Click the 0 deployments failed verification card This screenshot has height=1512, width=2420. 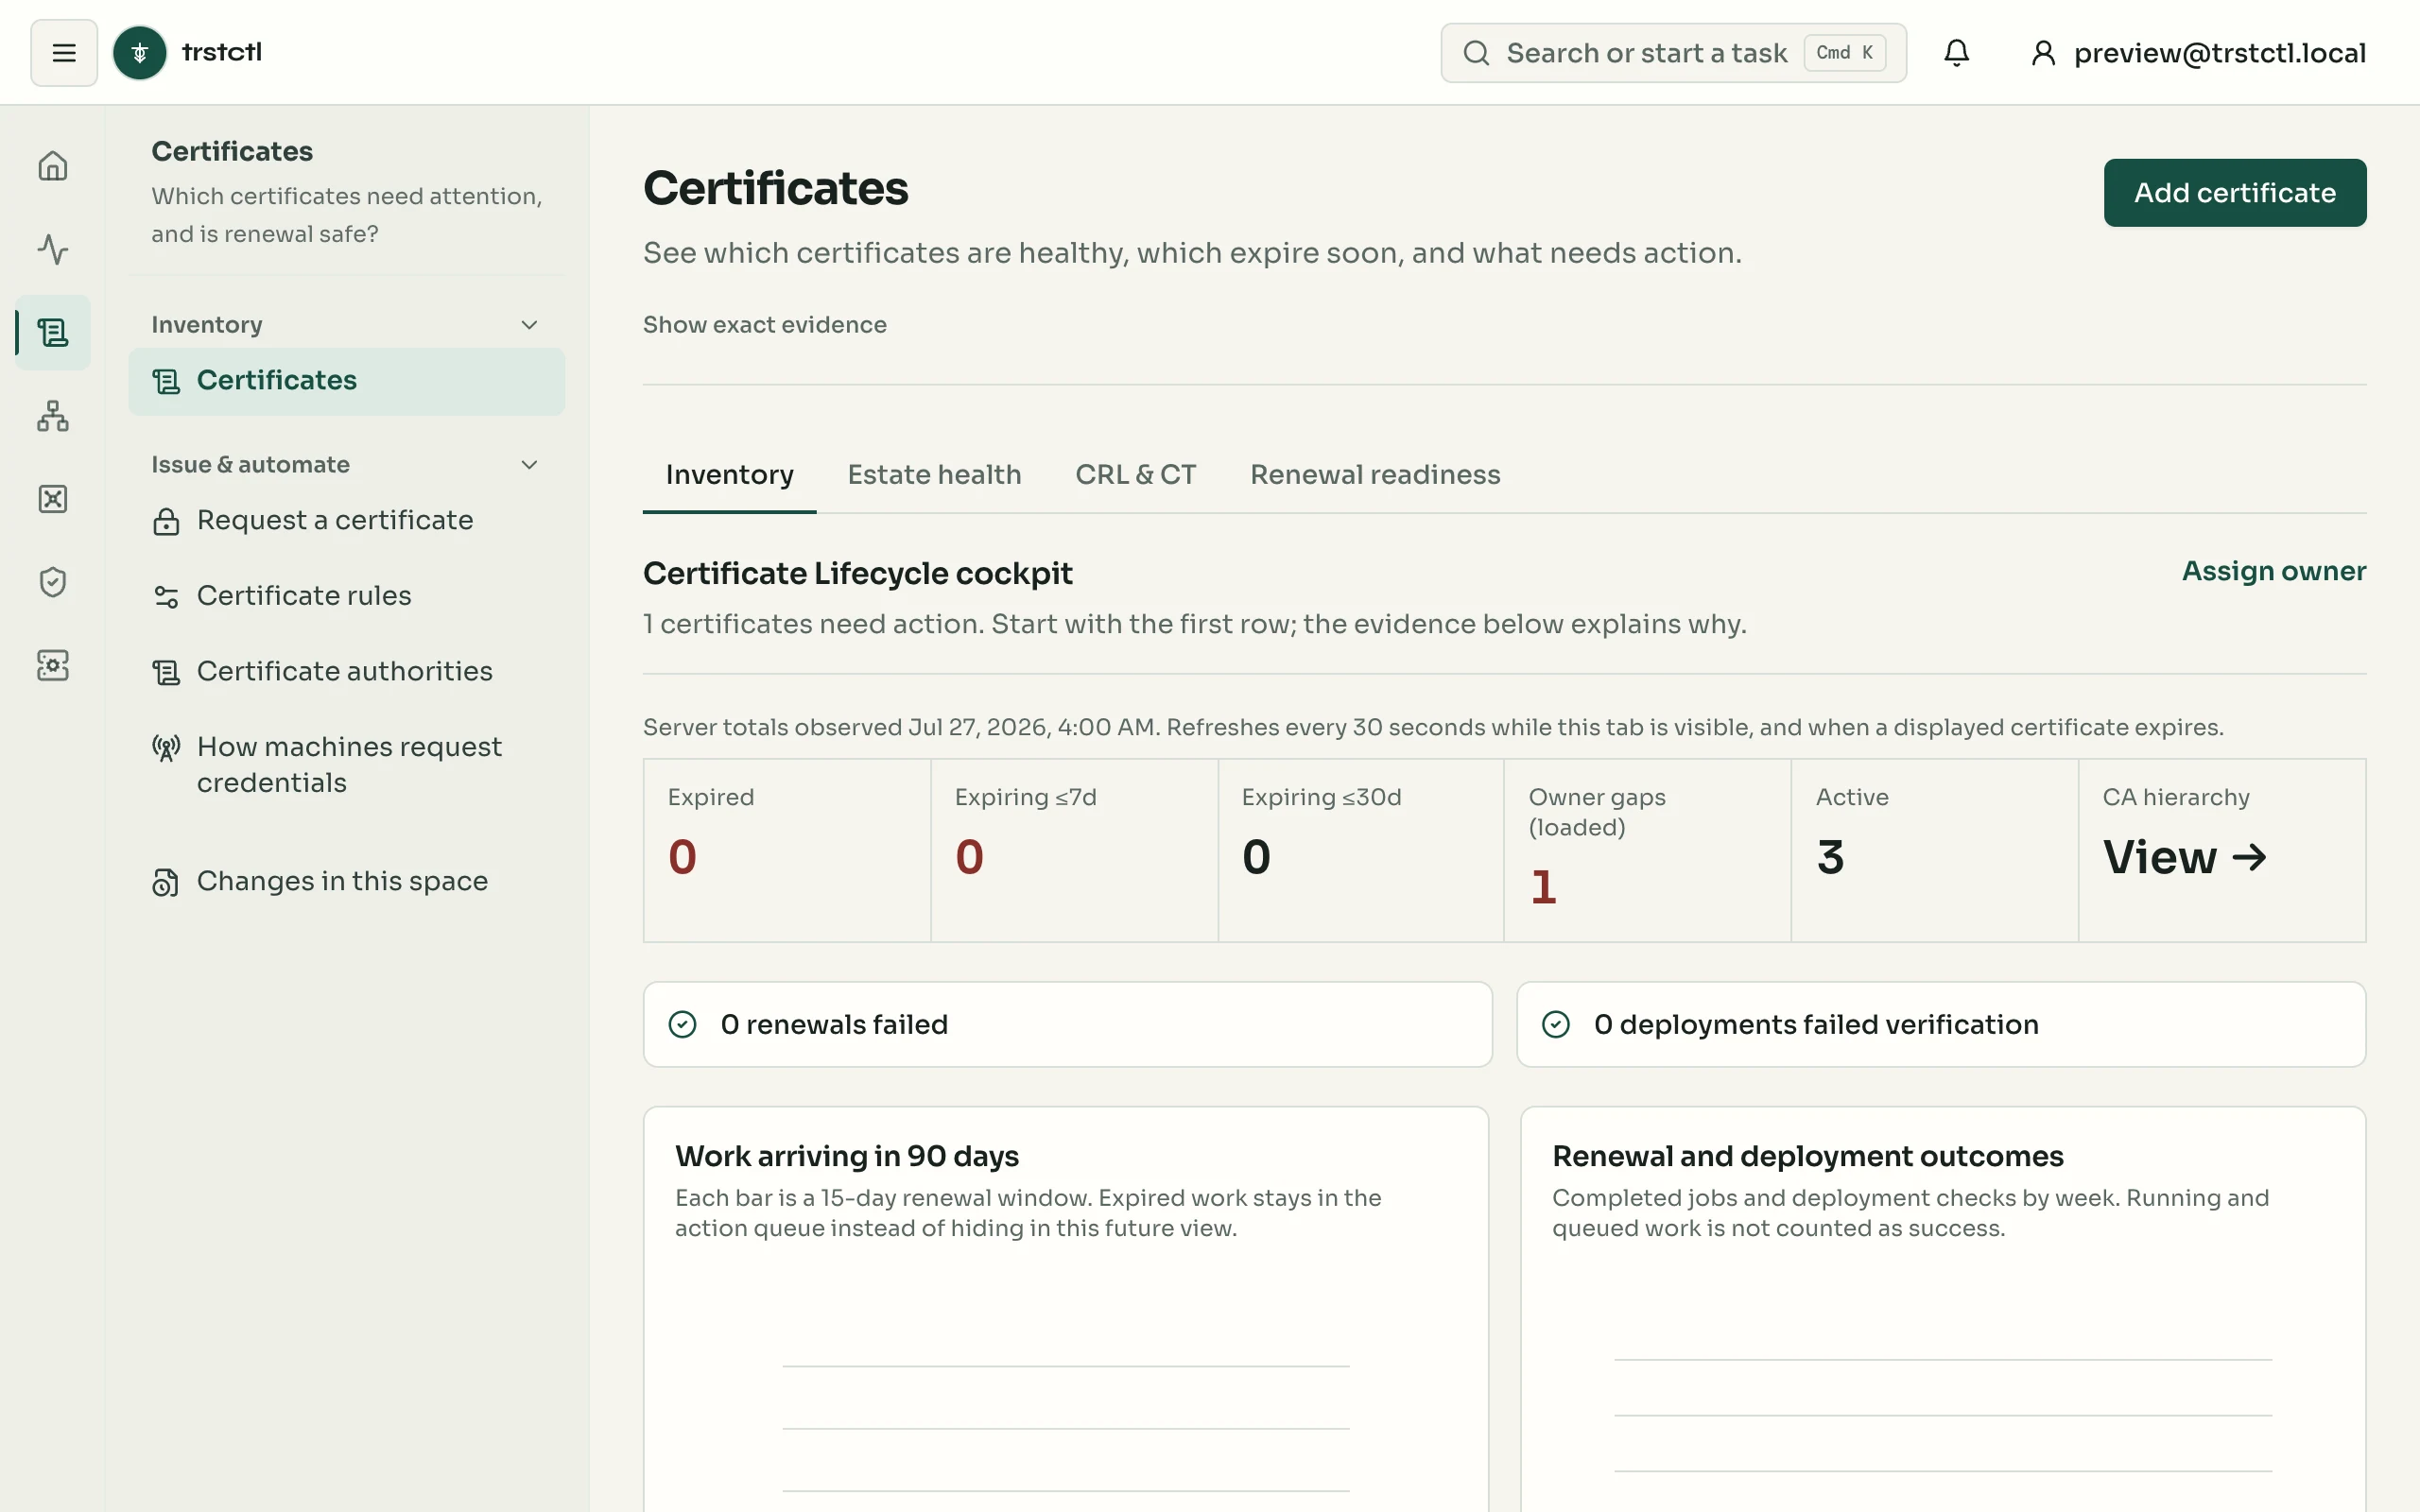pos(1941,1024)
